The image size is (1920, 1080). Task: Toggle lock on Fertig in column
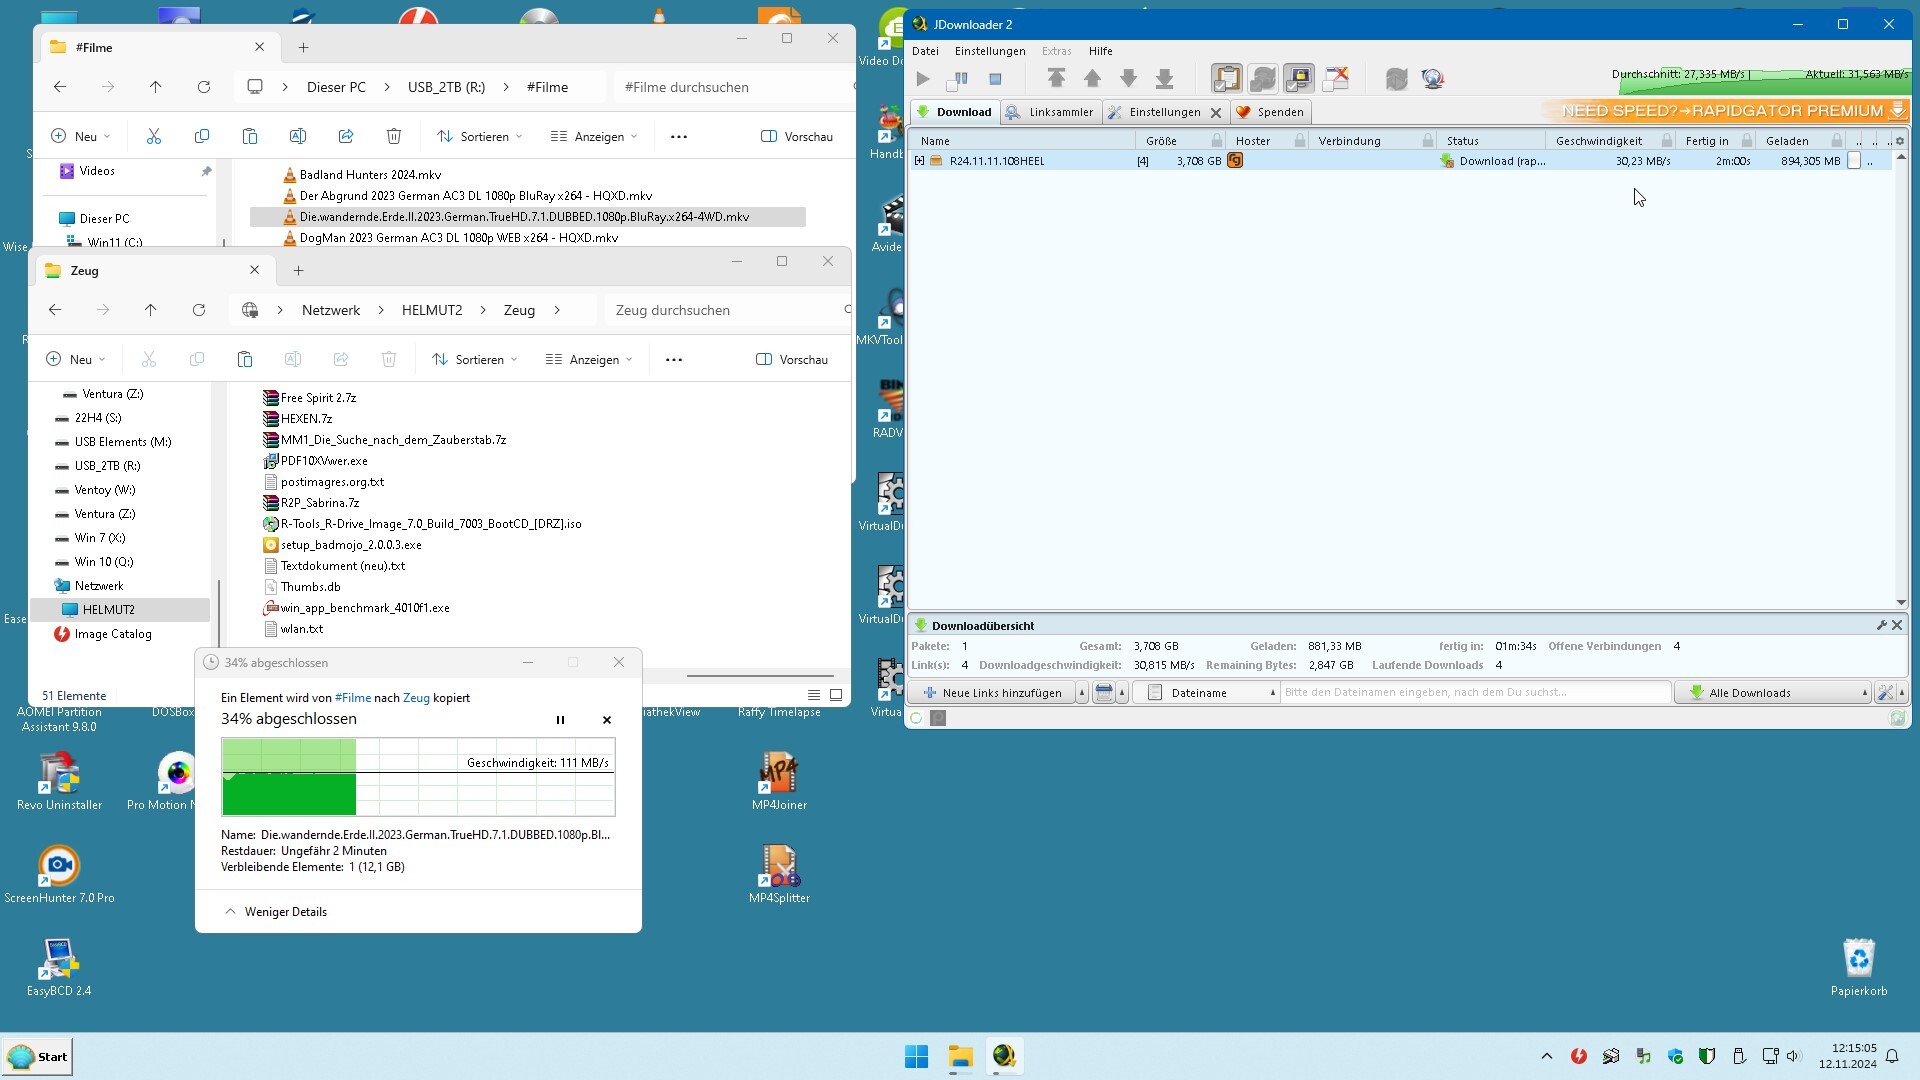[1747, 141]
